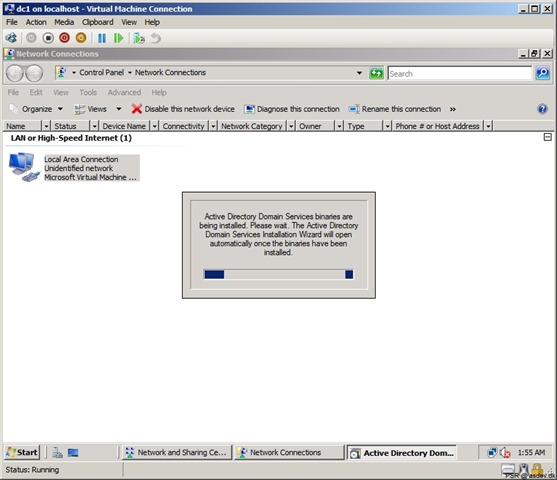The height and width of the screenshot is (480, 557).
Task: Show more toolbar commands chevron
Action: (453, 109)
